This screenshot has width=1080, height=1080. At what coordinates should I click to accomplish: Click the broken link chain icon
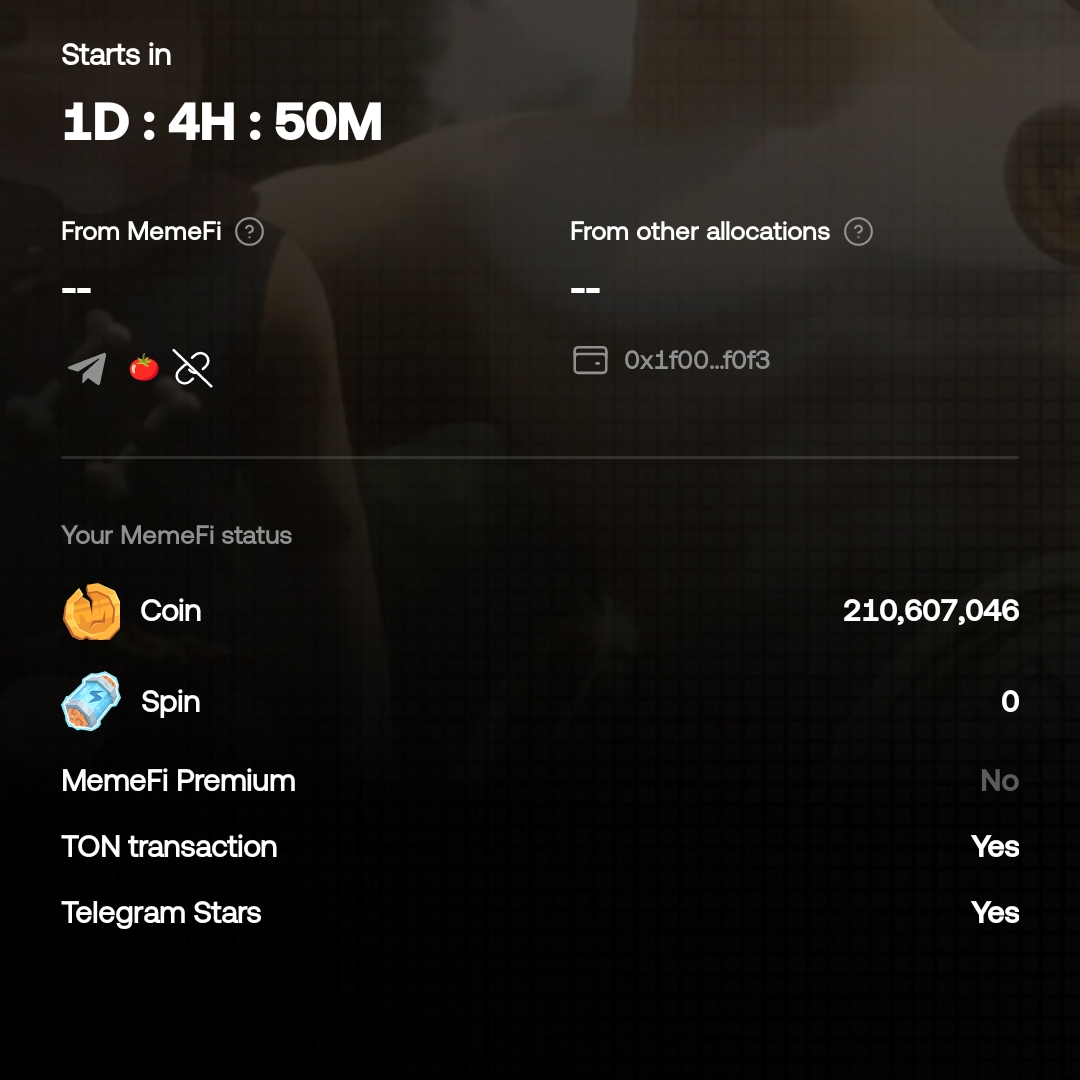coord(192,368)
